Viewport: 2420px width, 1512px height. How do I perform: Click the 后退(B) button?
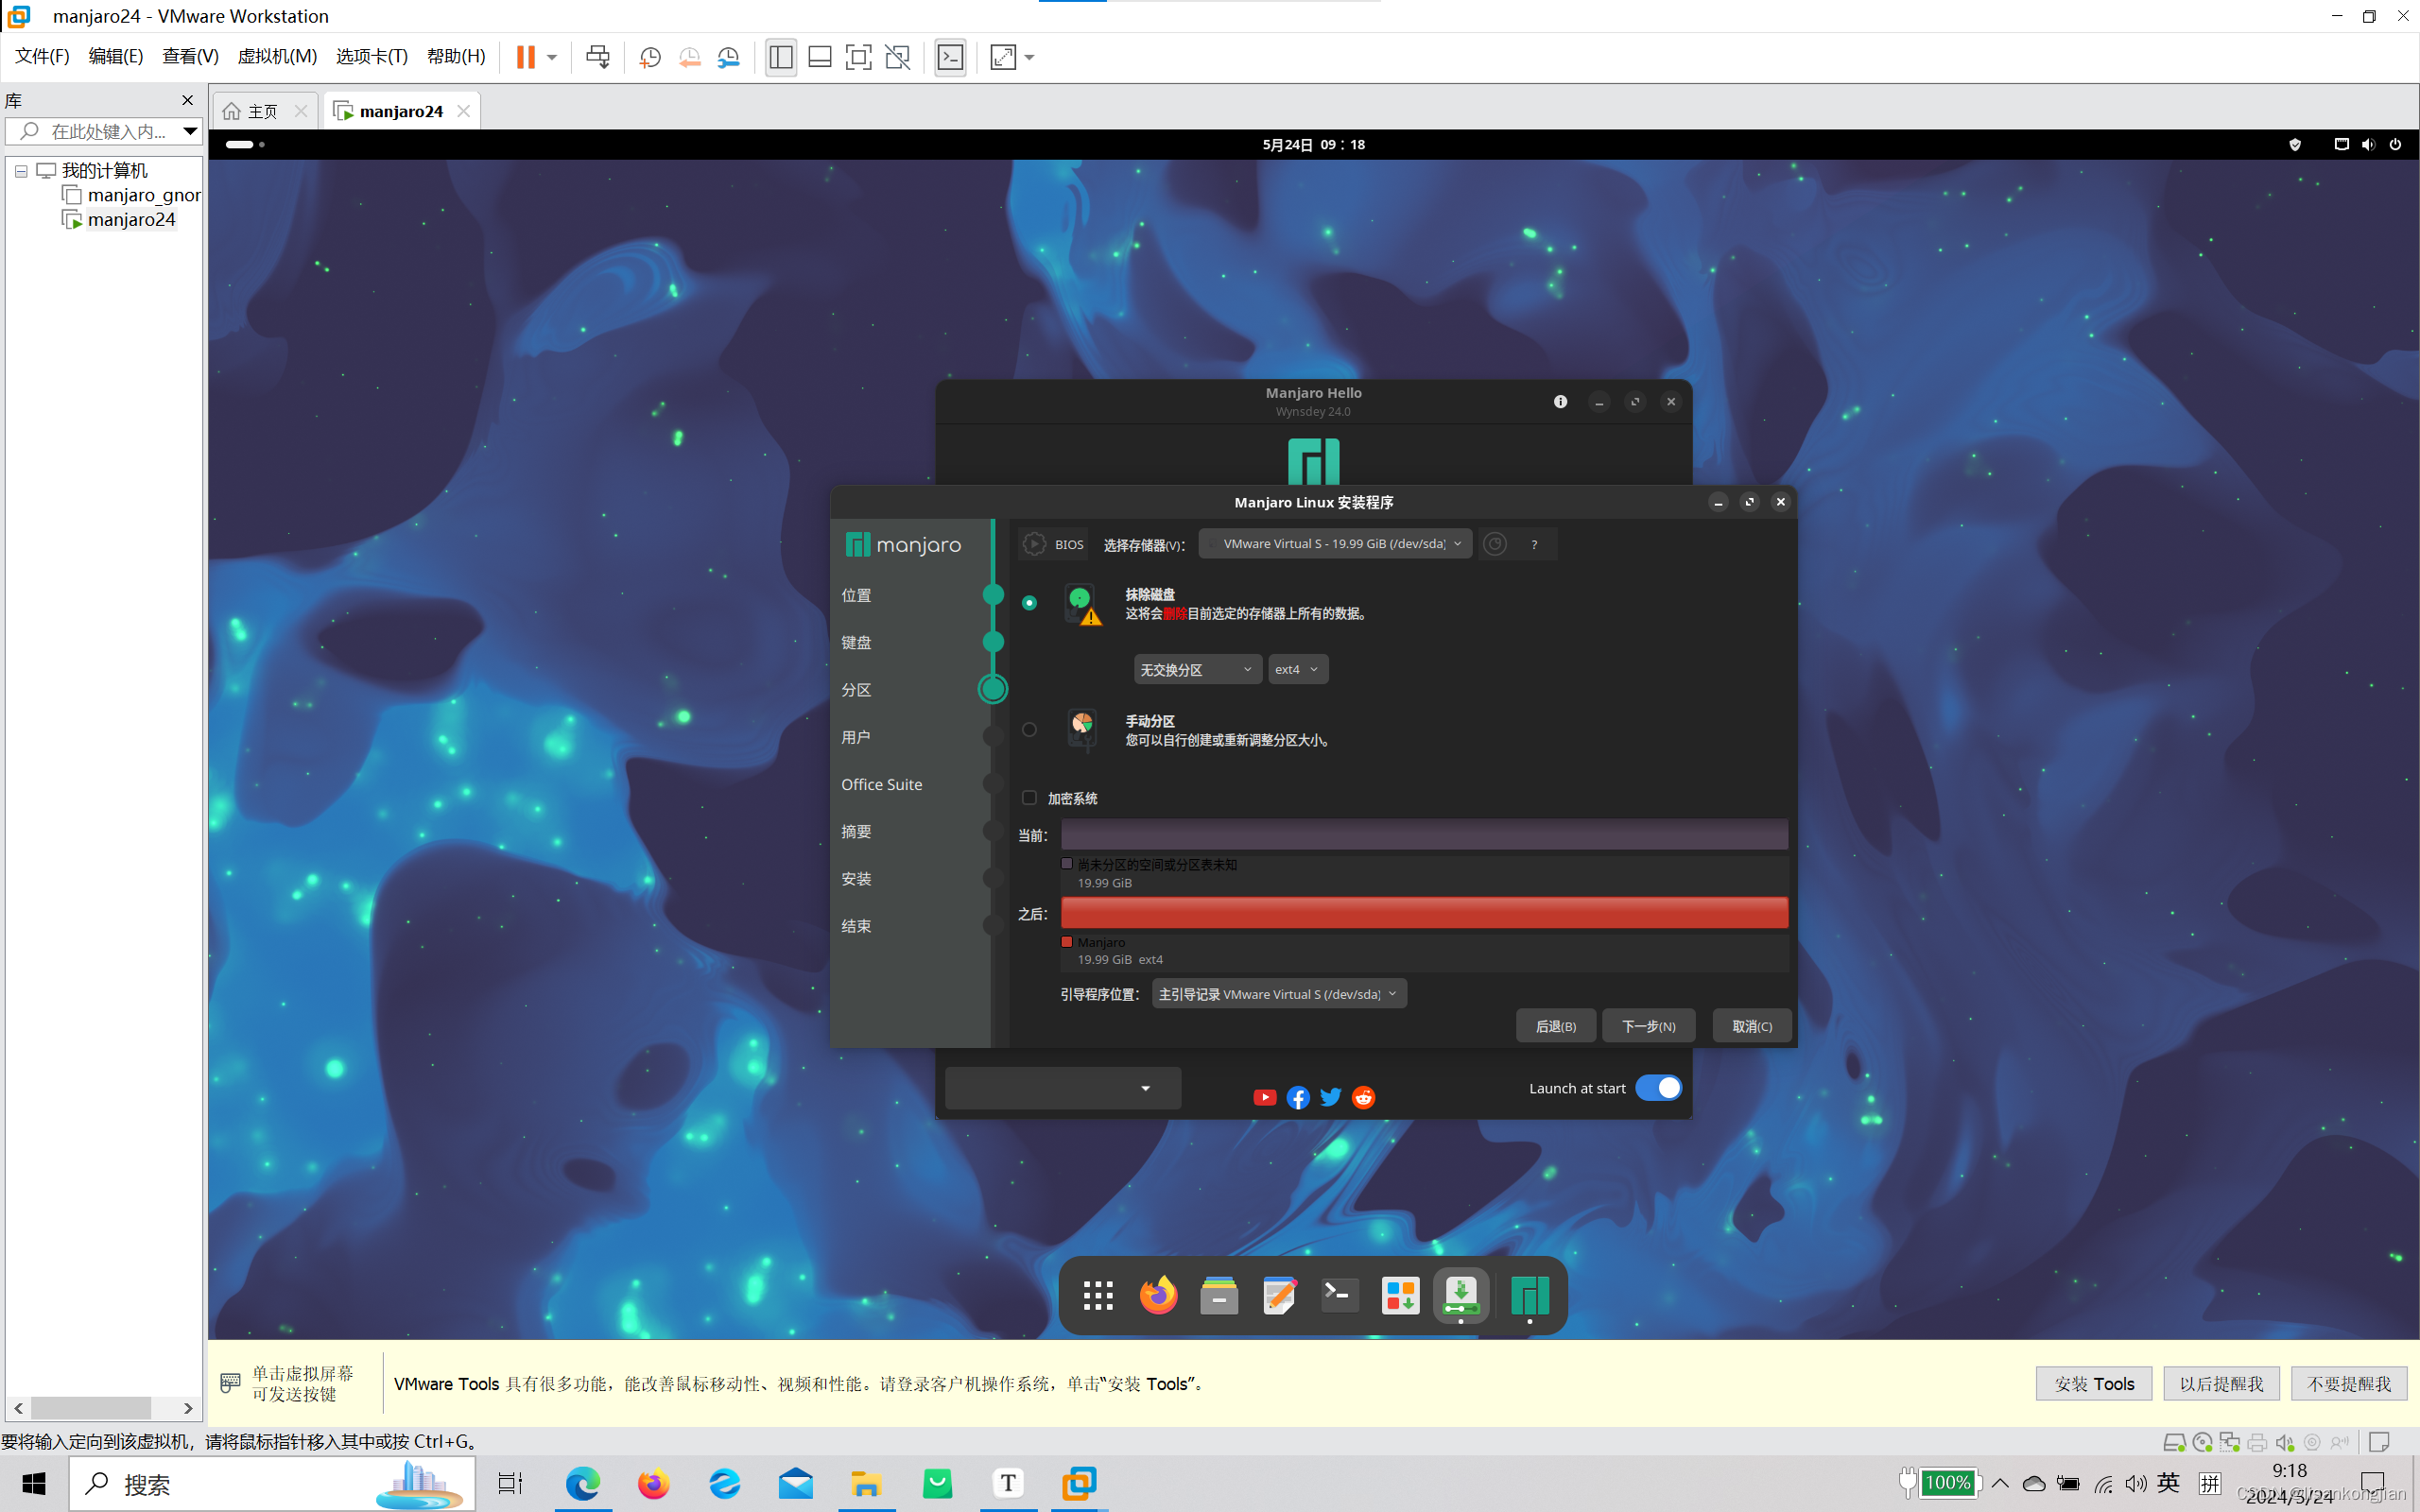tap(1555, 1026)
